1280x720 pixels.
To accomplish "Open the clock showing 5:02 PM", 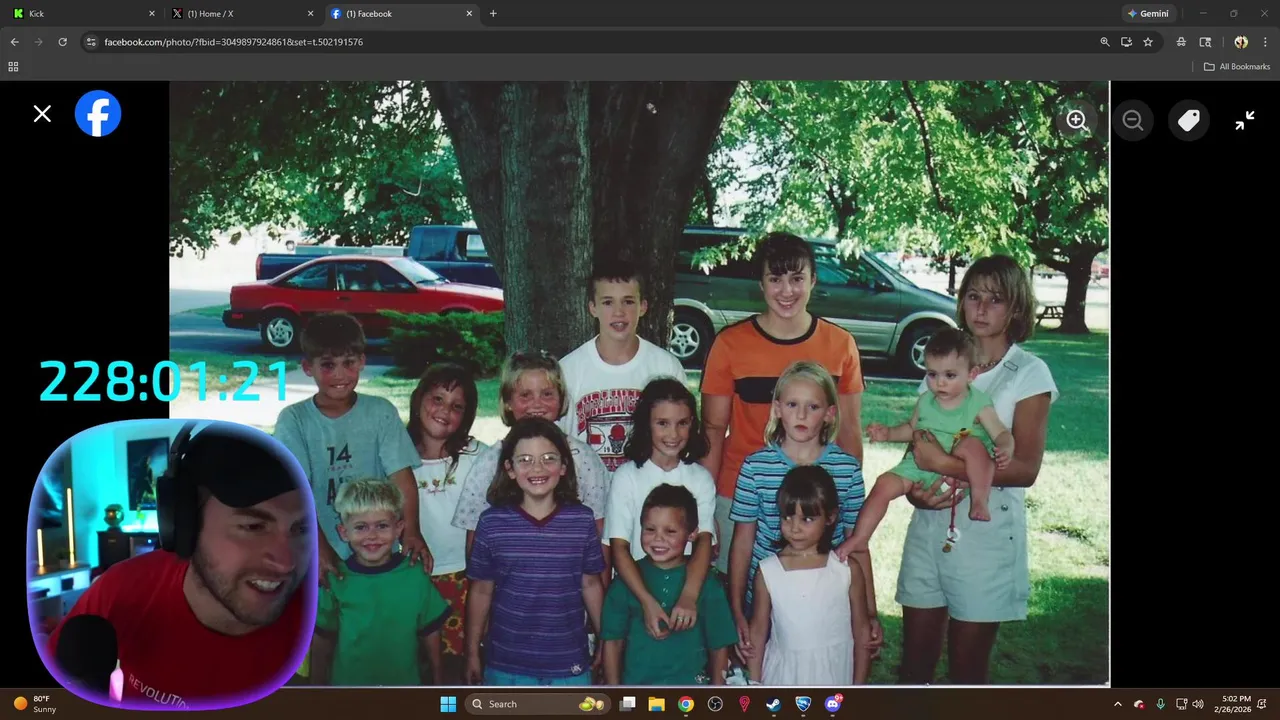I will point(1232,704).
